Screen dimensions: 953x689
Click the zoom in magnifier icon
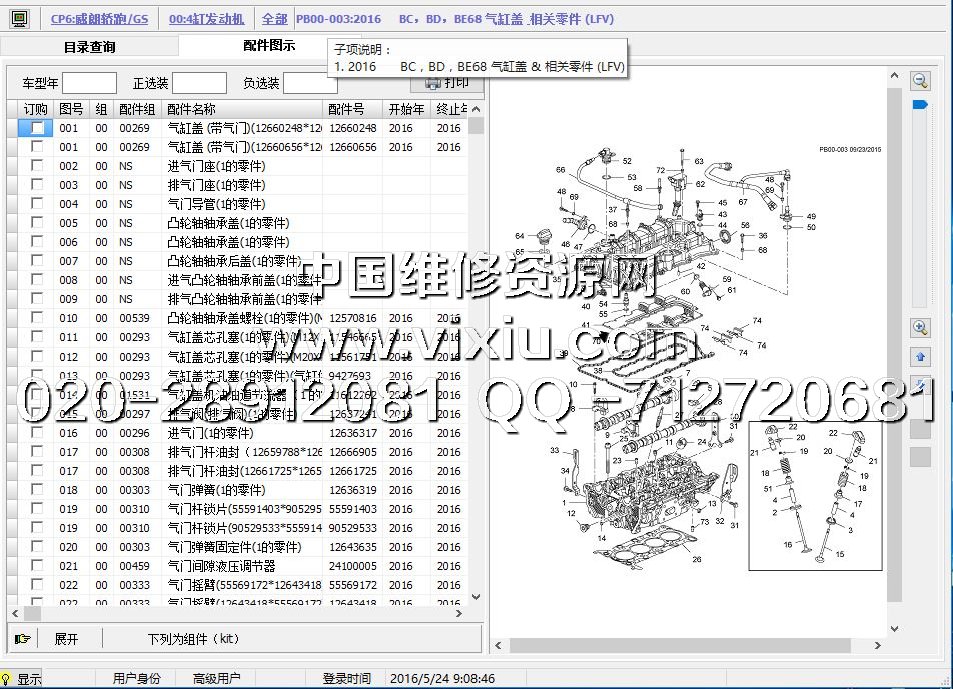point(921,327)
